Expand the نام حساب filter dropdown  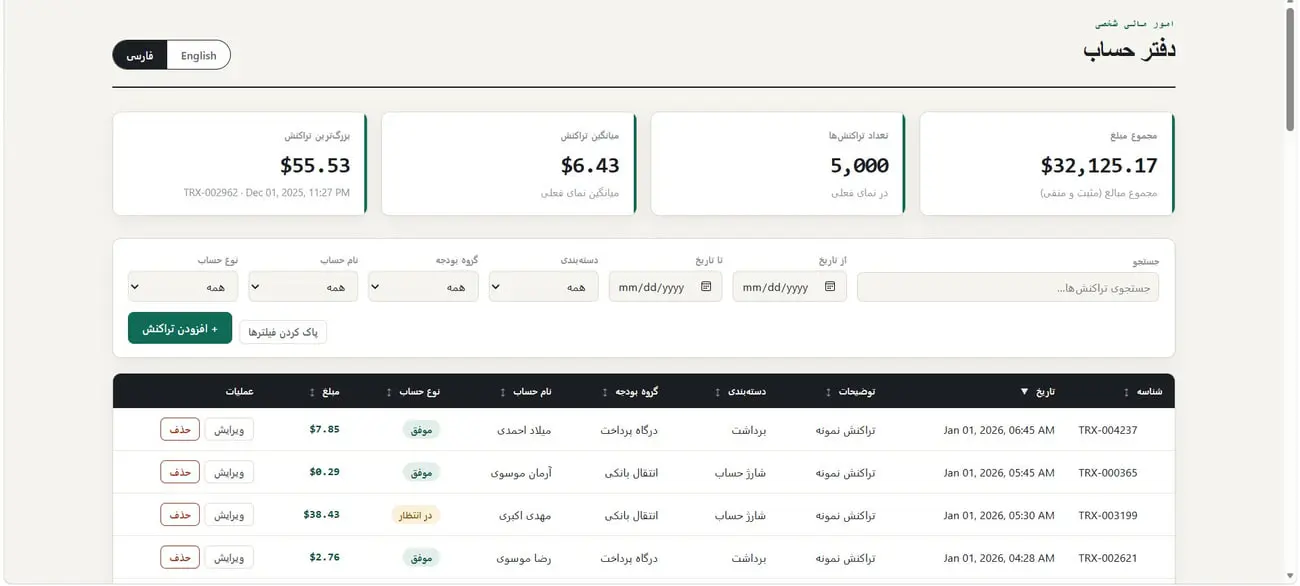(303, 287)
